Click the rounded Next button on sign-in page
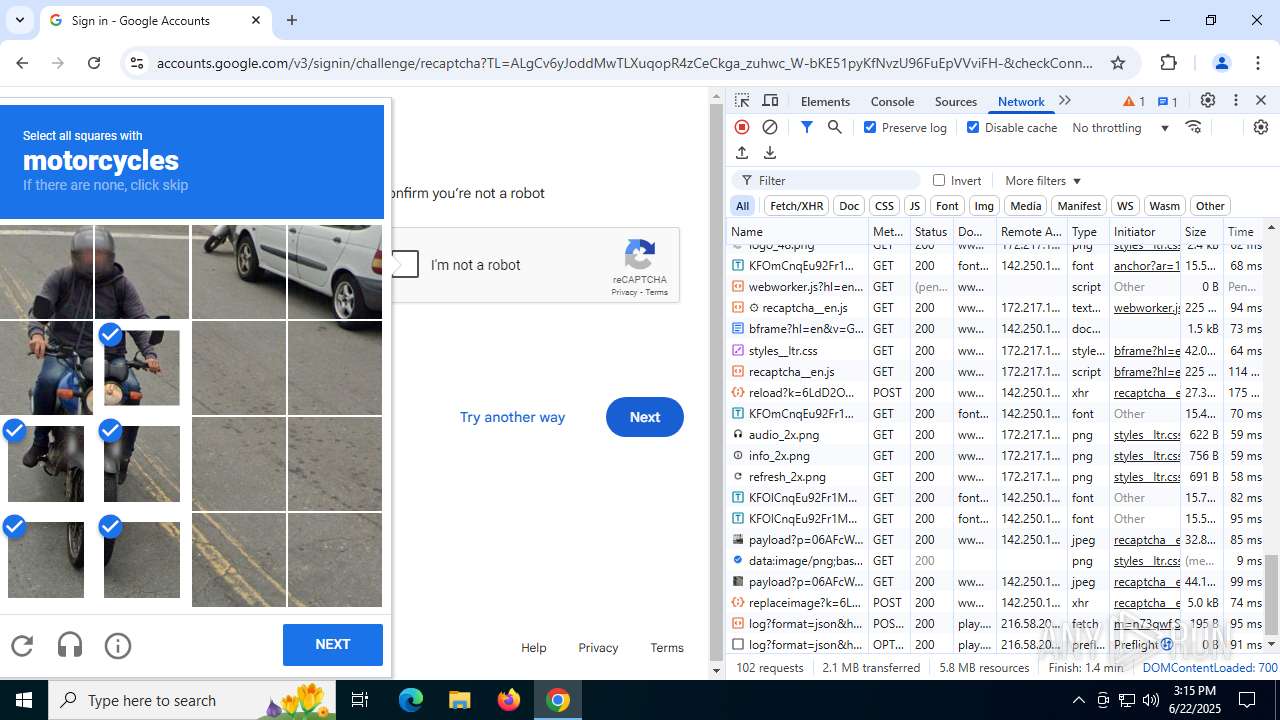Viewport: 1280px width, 720px height. (x=645, y=417)
